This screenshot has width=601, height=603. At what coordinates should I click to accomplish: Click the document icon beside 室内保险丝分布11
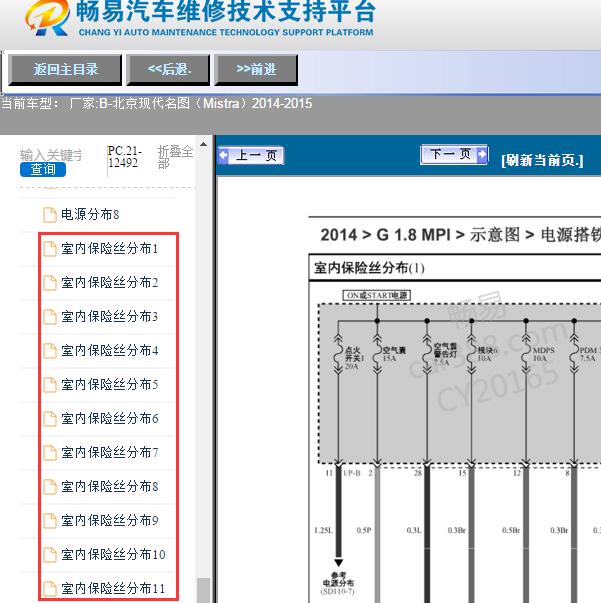point(50,588)
